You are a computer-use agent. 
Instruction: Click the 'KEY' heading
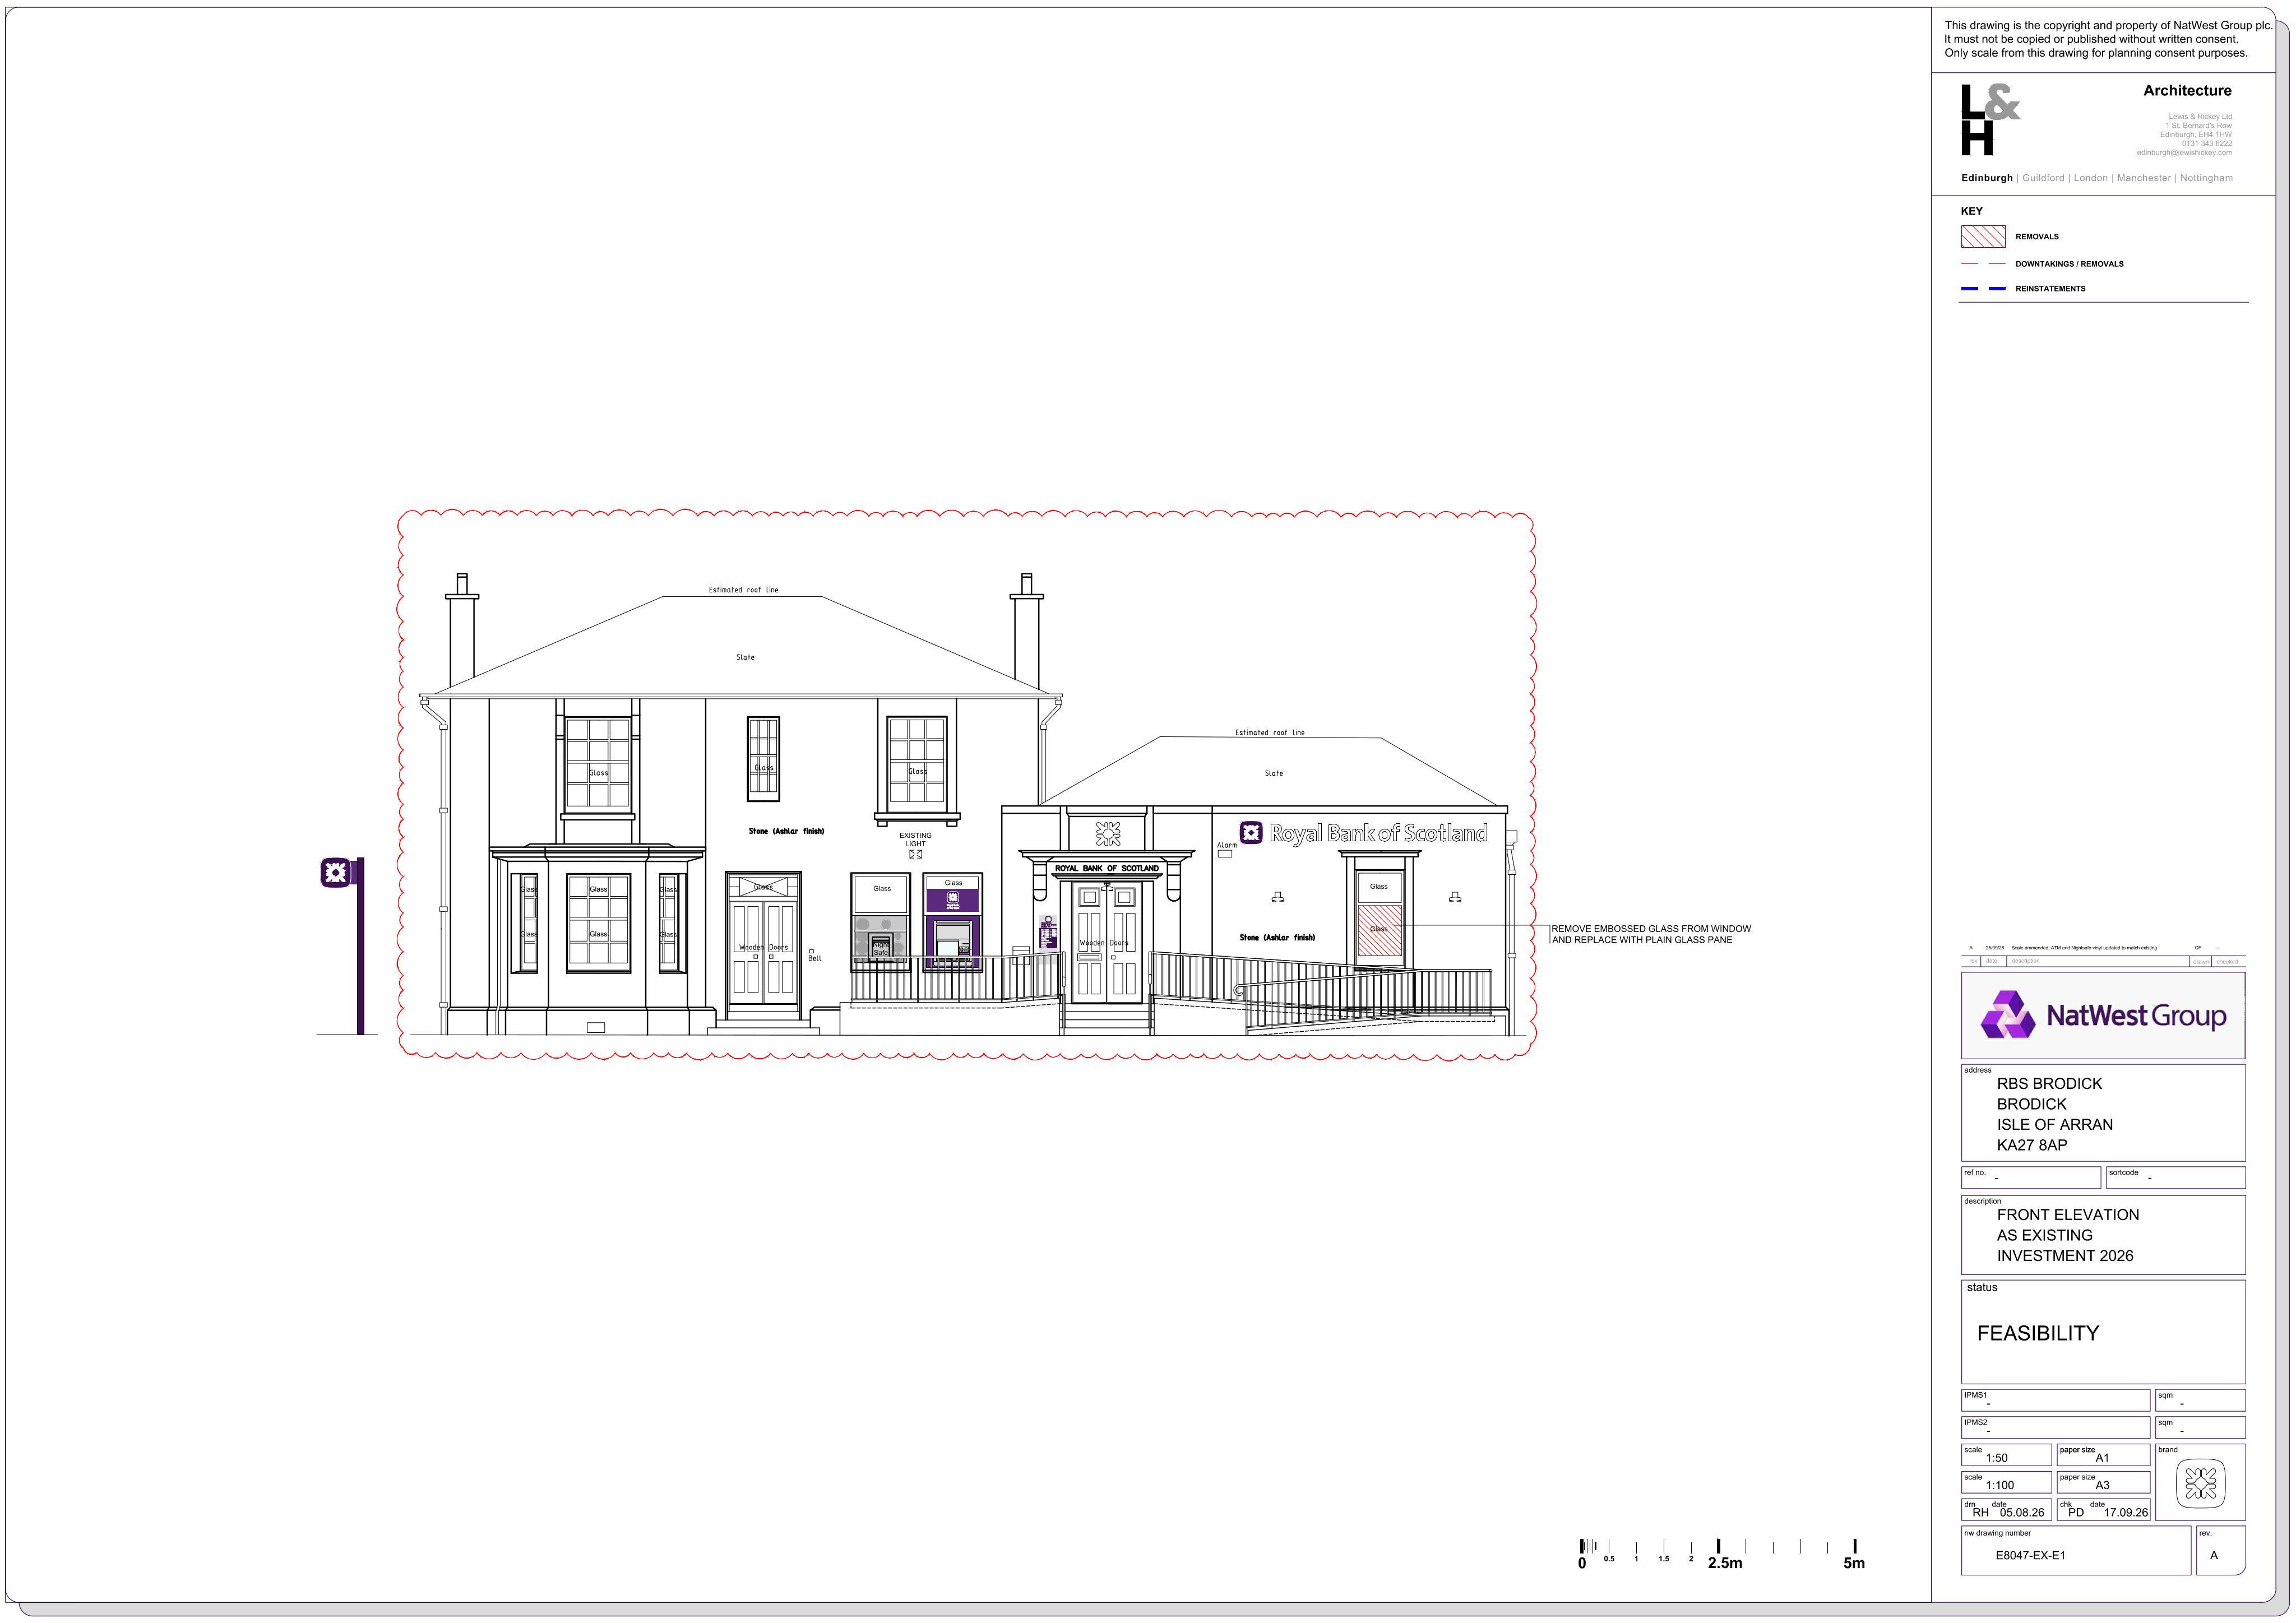click(1971, 211)
